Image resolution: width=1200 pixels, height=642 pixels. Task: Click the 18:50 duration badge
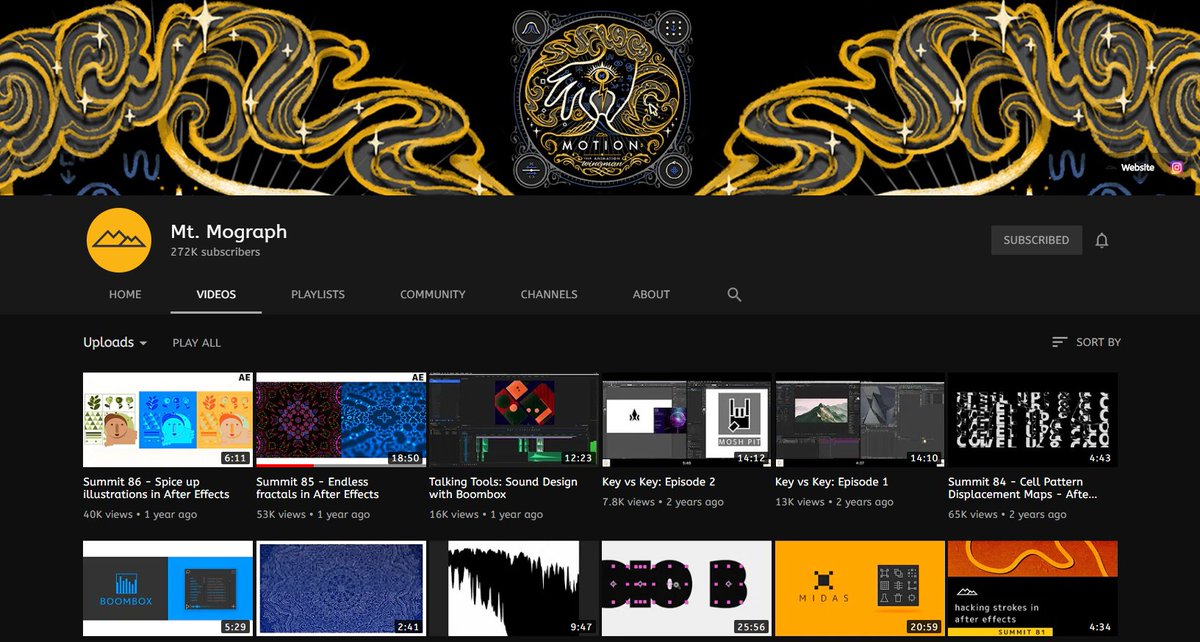(x=406, y=458)
